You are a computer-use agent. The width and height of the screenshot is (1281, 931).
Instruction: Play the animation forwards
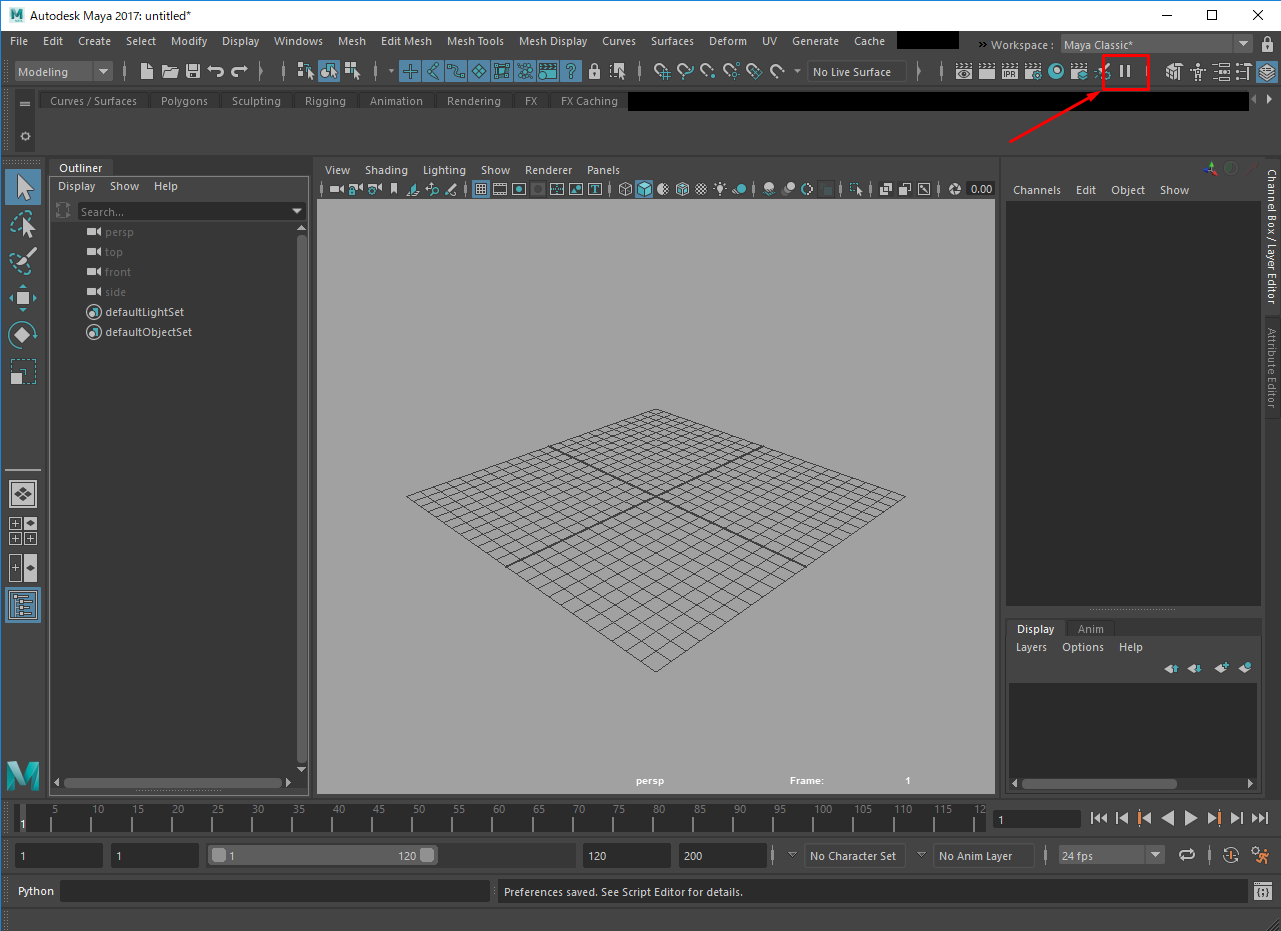[x=1191, y=818]
